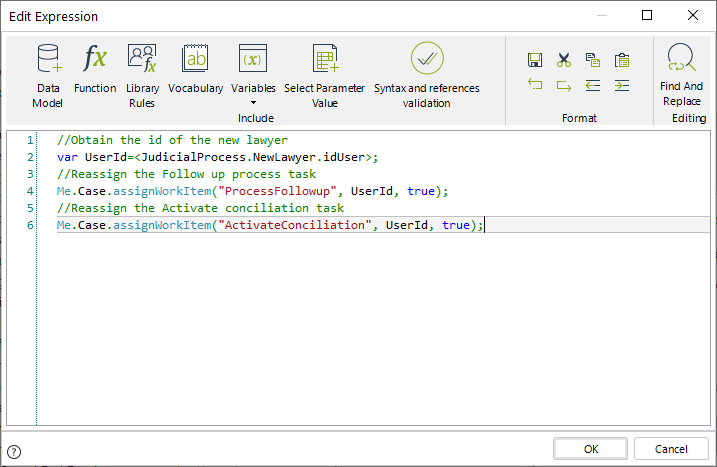
Task: Open Library Rules
Action: pyautogui.click(x=142, y=76)
